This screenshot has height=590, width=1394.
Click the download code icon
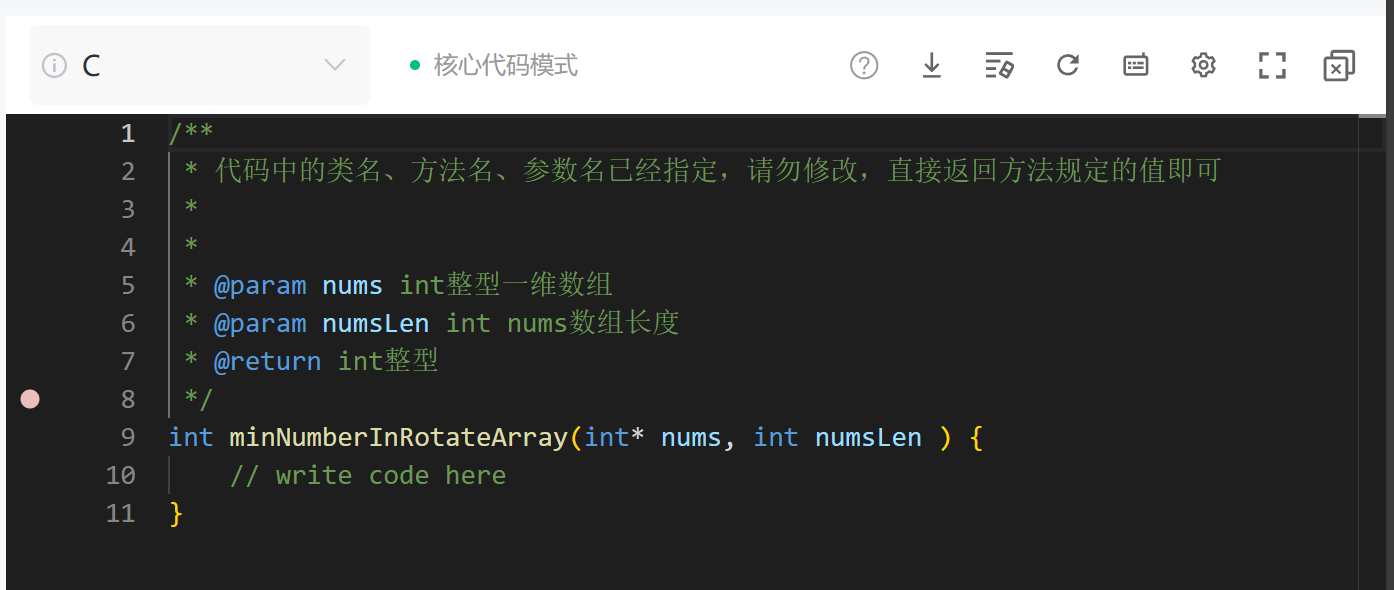point(932,66)
